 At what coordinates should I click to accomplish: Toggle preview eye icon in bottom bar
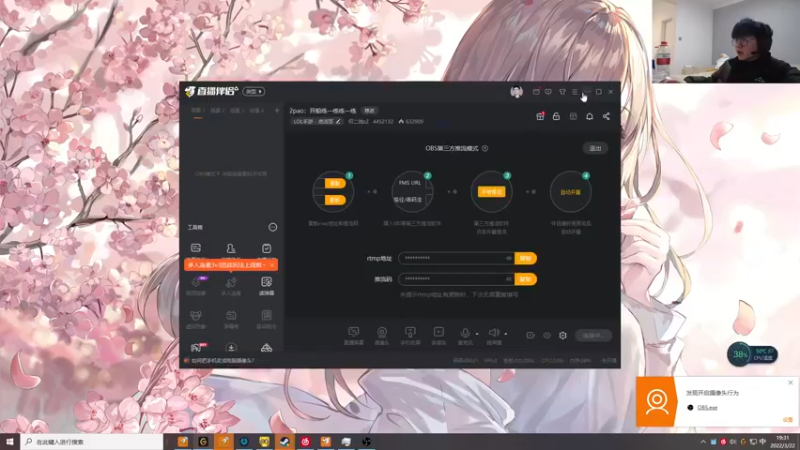point(547,336)
